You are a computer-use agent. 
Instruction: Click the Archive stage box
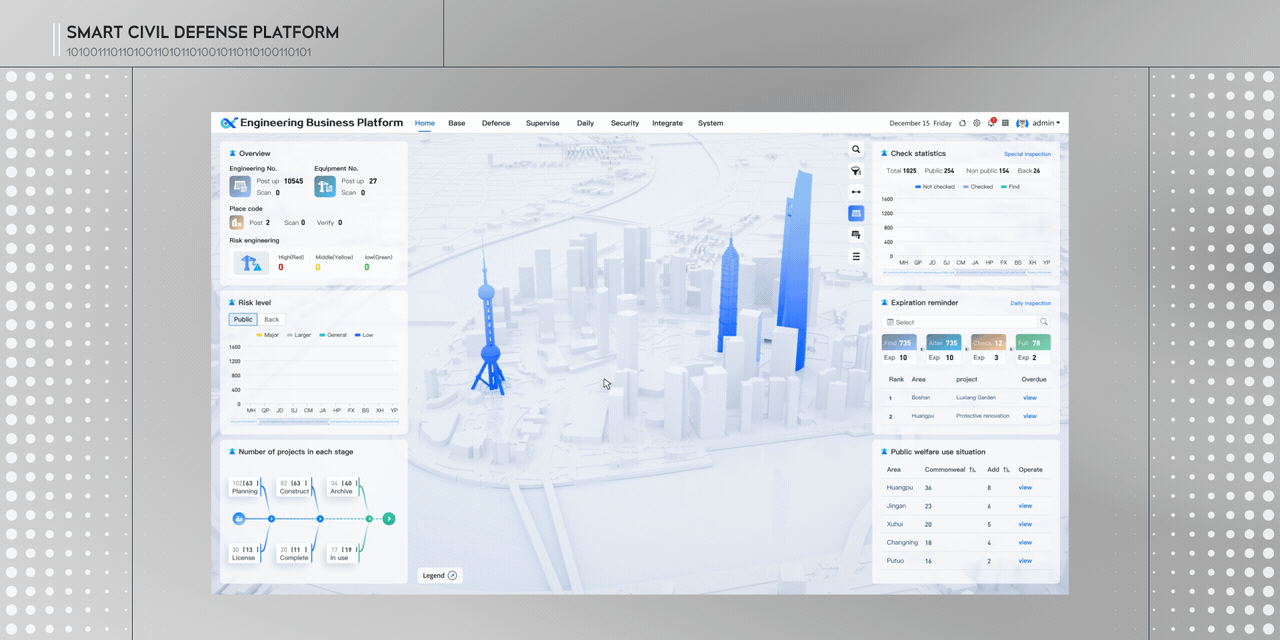point(343,487)
